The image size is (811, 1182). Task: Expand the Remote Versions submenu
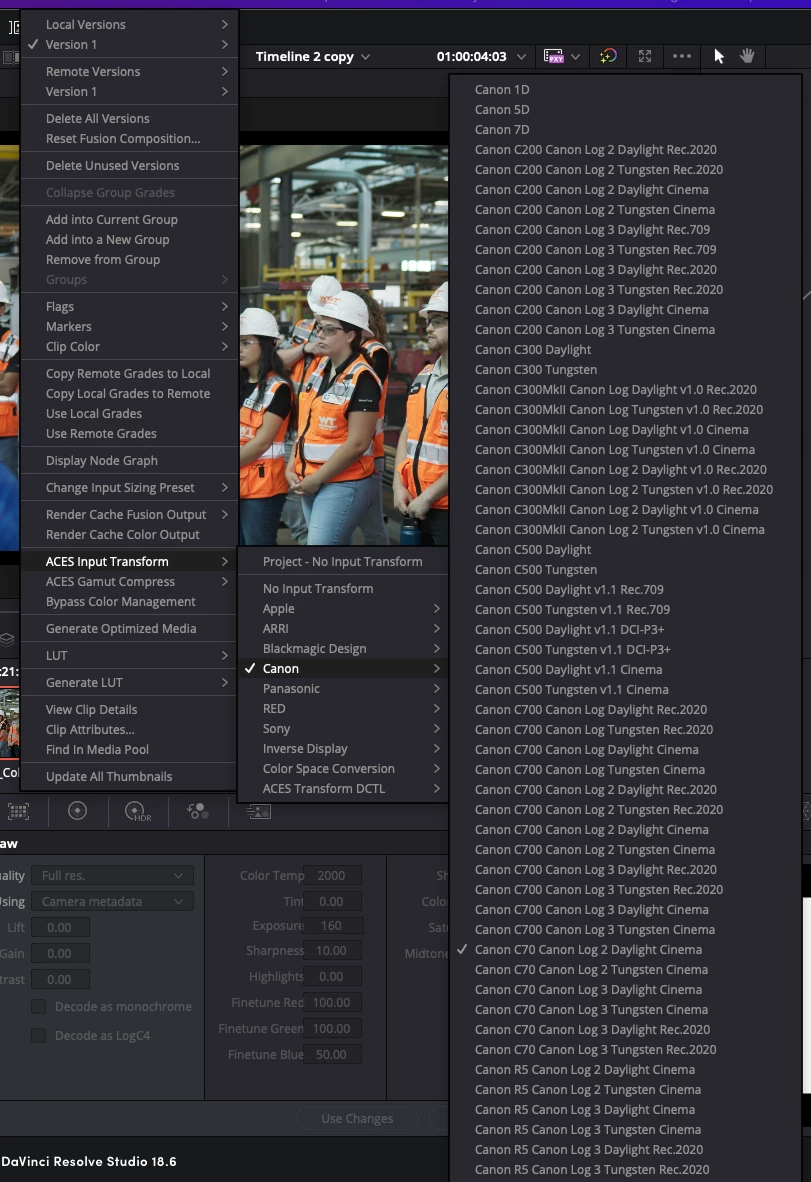130,72
